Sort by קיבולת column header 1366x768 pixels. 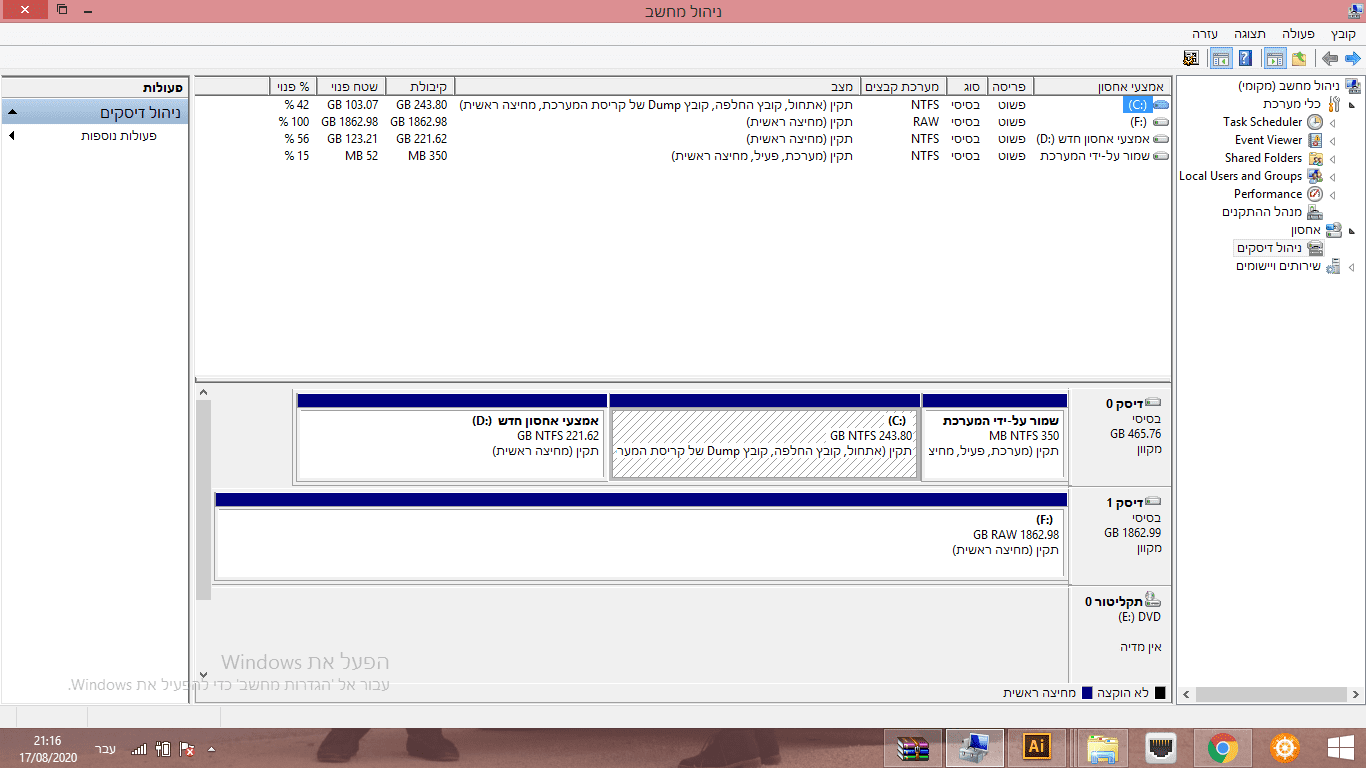pos(419,86)
